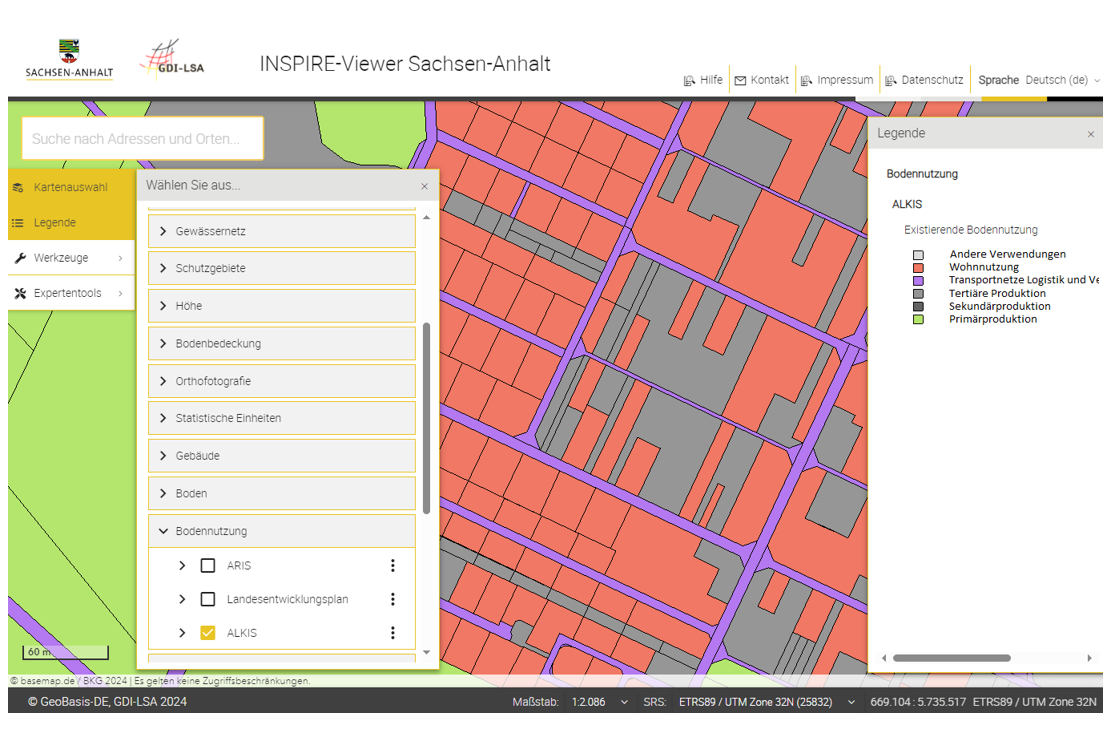Close the 'Wählen Sie aus' panel
This screenshot has width=1112, height=742.
coord(424,186)
